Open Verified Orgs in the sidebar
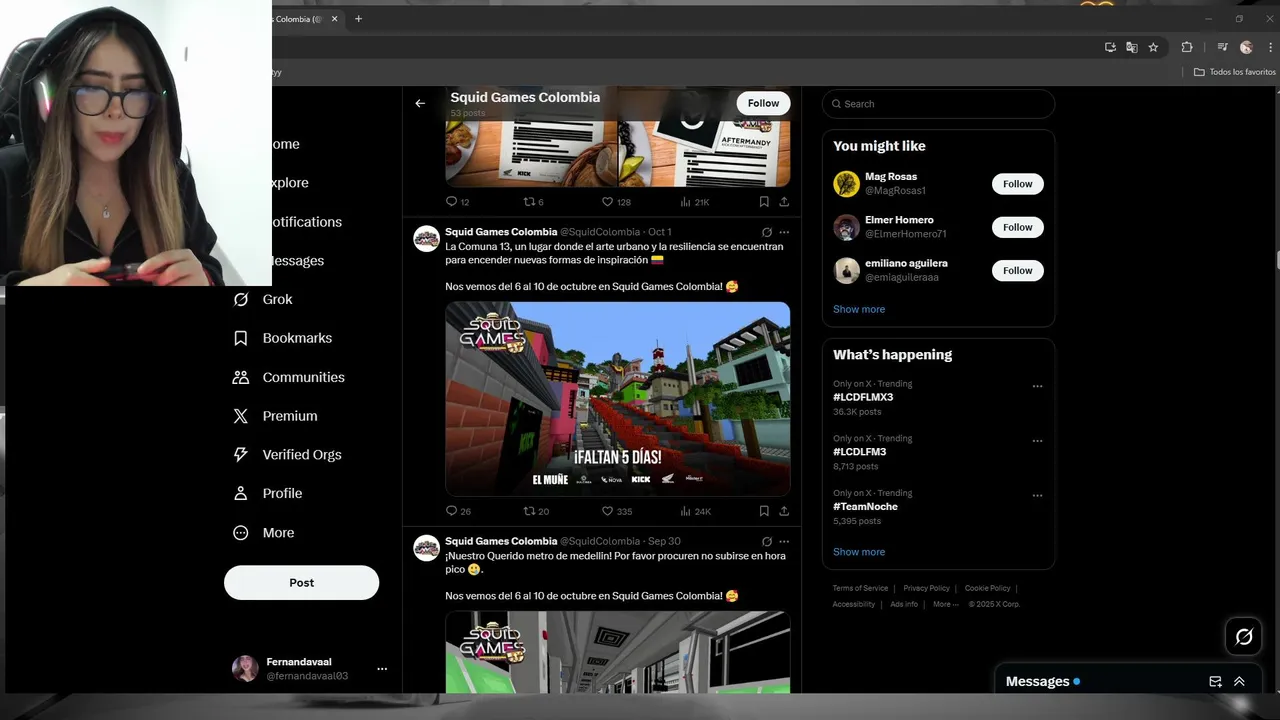 287,454
